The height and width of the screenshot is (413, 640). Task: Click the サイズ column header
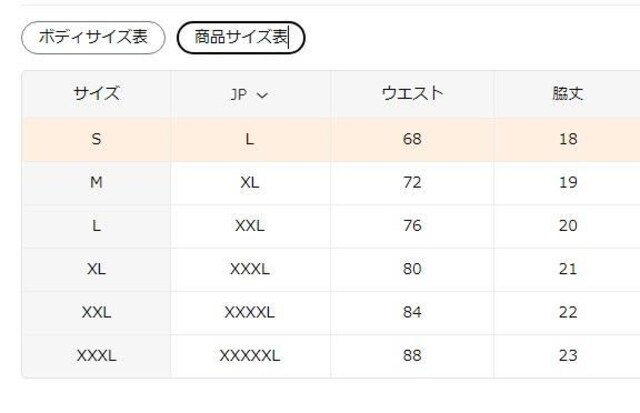pyautogui.click(x=96, y=95)
